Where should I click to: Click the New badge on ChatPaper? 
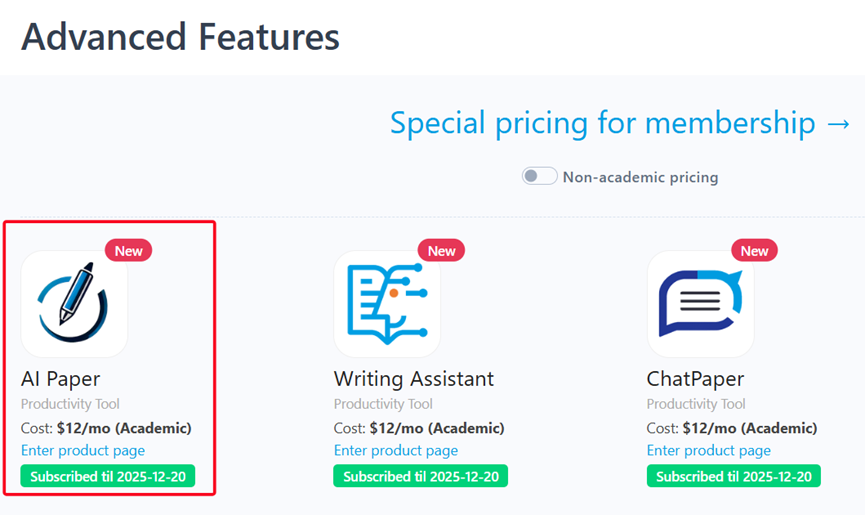pos(754,251)
